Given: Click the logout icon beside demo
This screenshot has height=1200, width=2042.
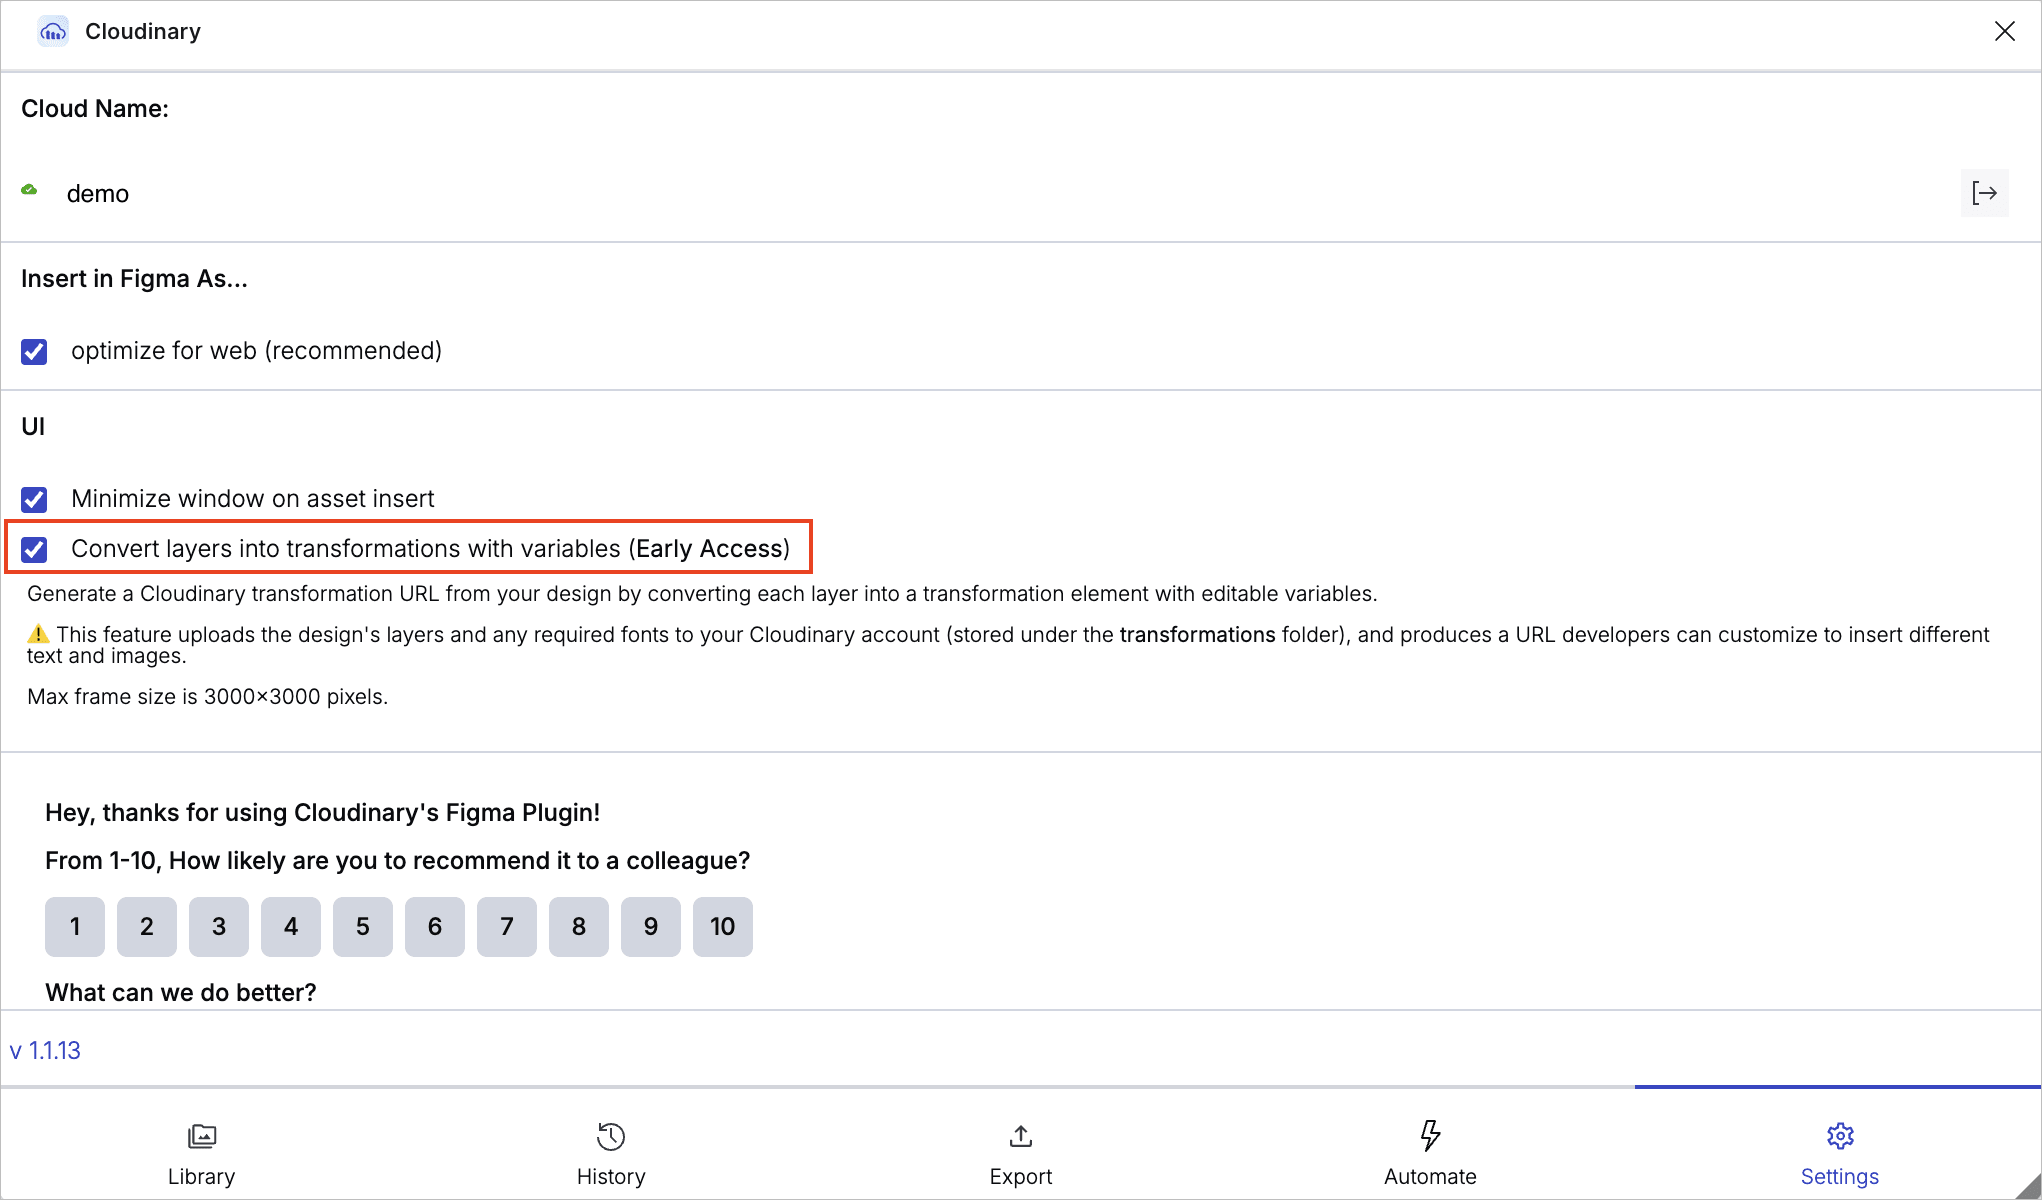Looking at the screenshot, I should (x=1984, y=193).
